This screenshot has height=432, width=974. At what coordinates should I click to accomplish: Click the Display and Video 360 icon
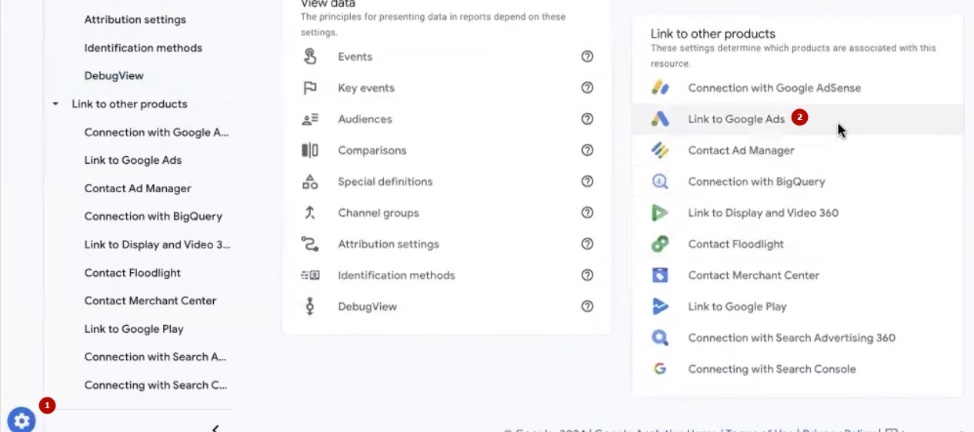pos(660,213)
